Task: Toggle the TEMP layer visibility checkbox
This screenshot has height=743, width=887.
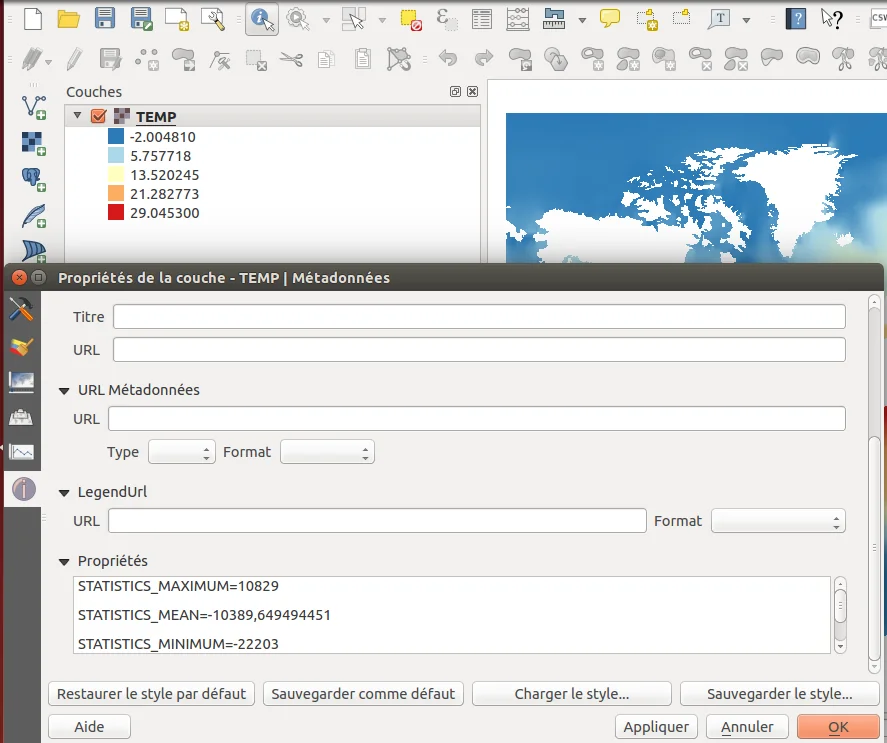Action: click(98, 117)
